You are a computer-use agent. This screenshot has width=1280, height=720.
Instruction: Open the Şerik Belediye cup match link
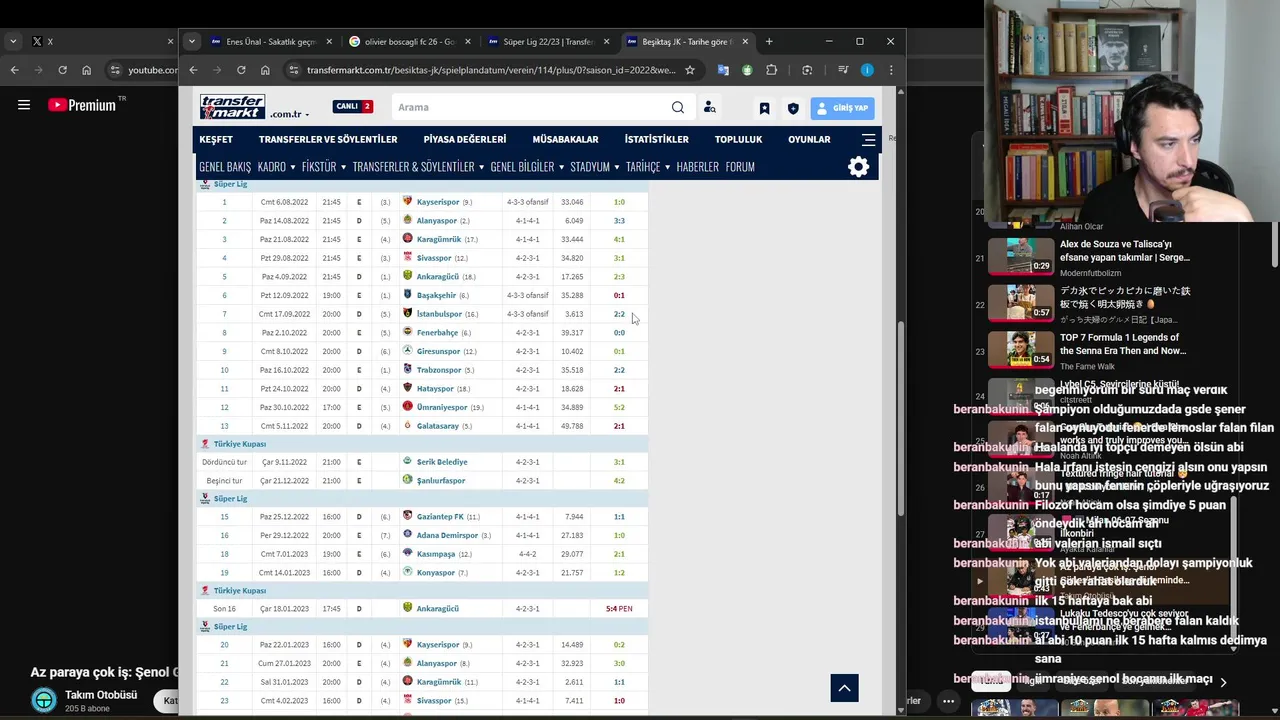click(442, 462)
